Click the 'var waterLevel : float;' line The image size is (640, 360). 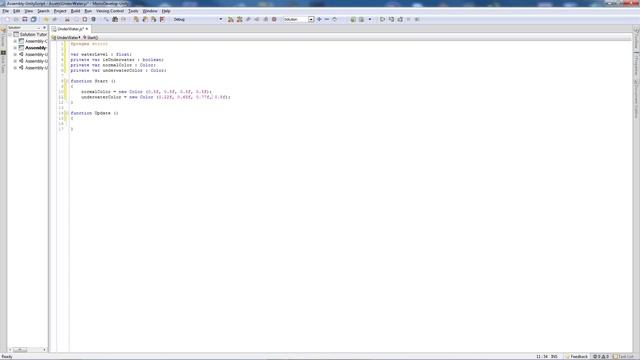(101, 54)
